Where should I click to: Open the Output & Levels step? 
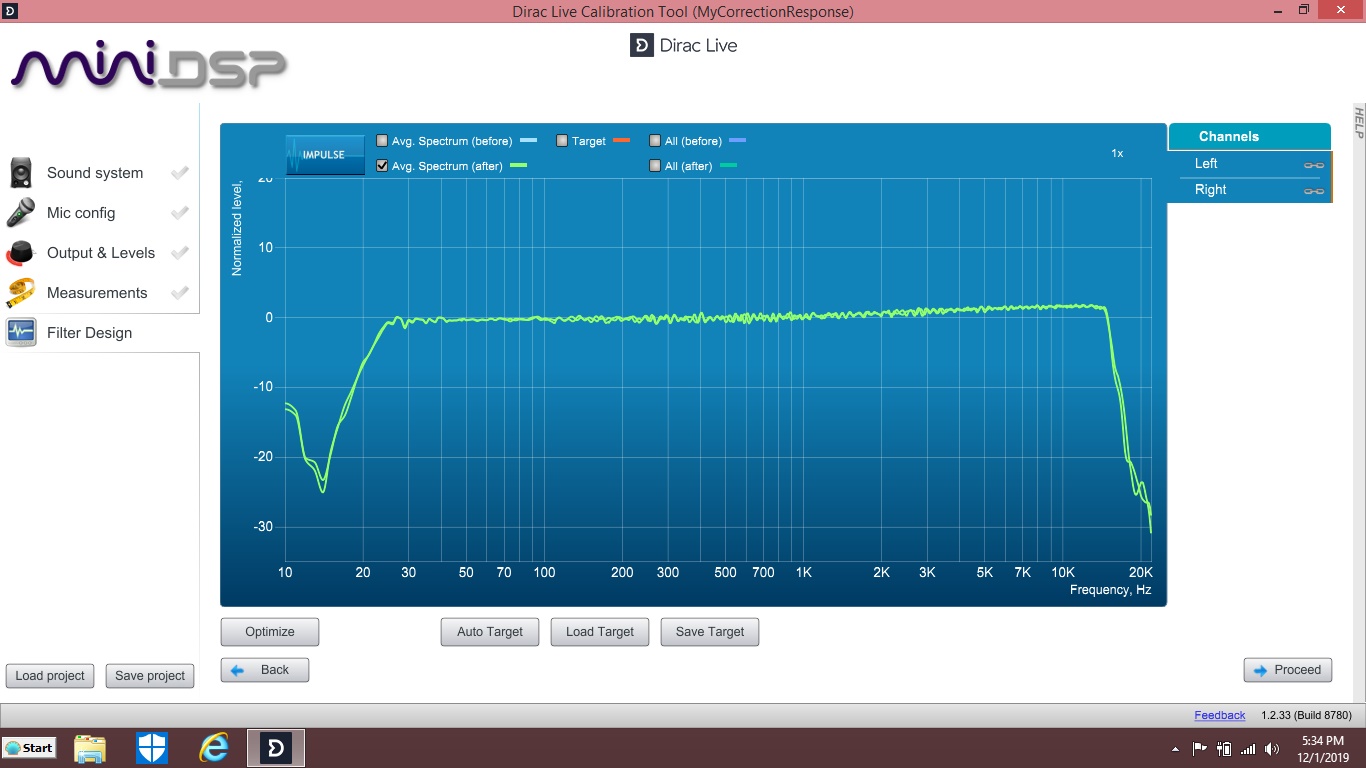pos(99,253)
